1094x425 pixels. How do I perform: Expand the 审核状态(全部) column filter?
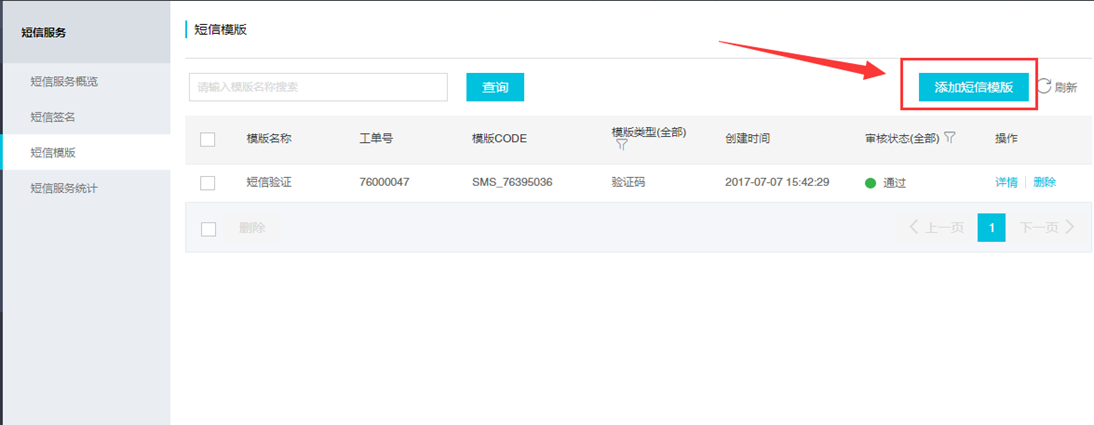[x=902, y=138]
